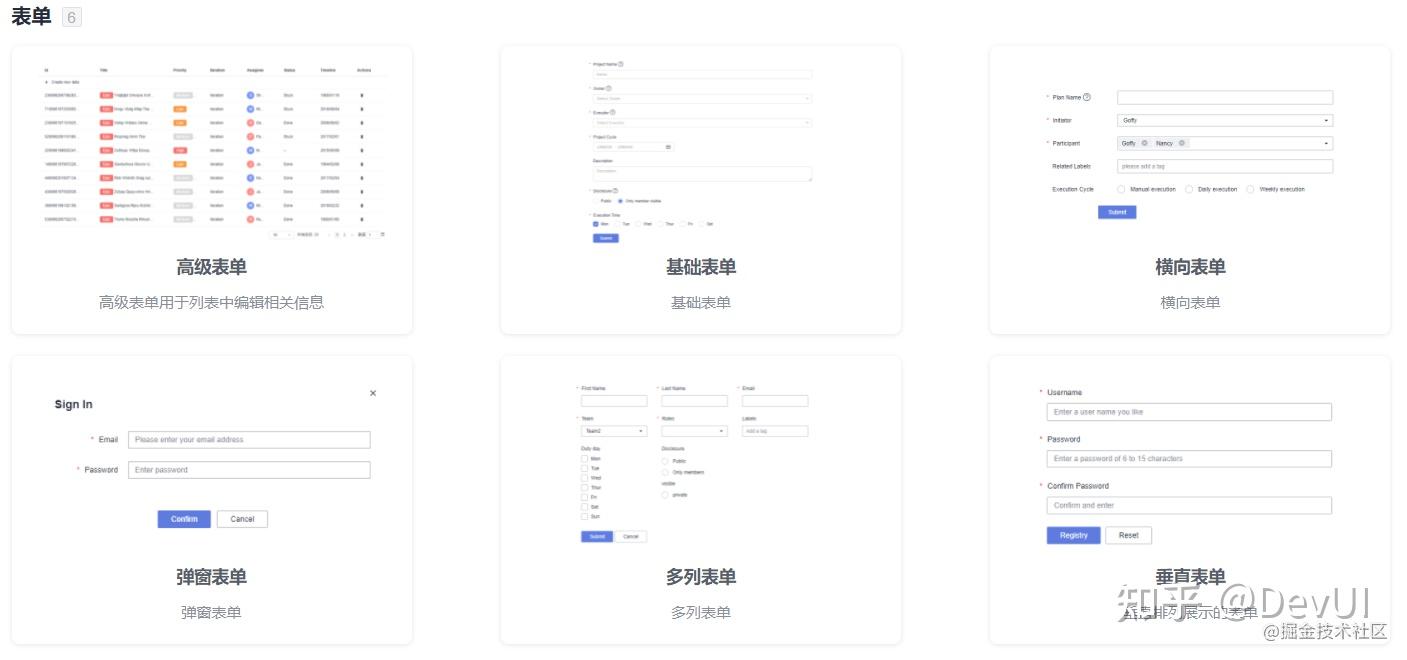Open the 弹窗表单 card title
The image size is (1407, 660).
pos(211,577)
